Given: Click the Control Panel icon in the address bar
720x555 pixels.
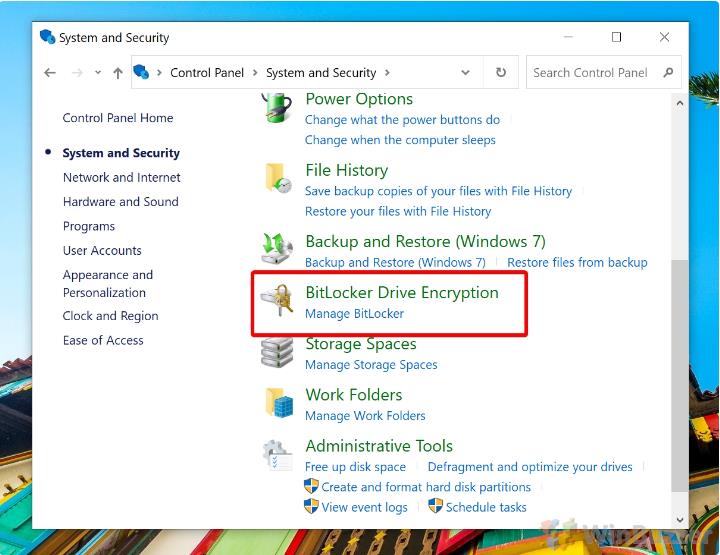Looking at the screenshot, I should point(141,72).
